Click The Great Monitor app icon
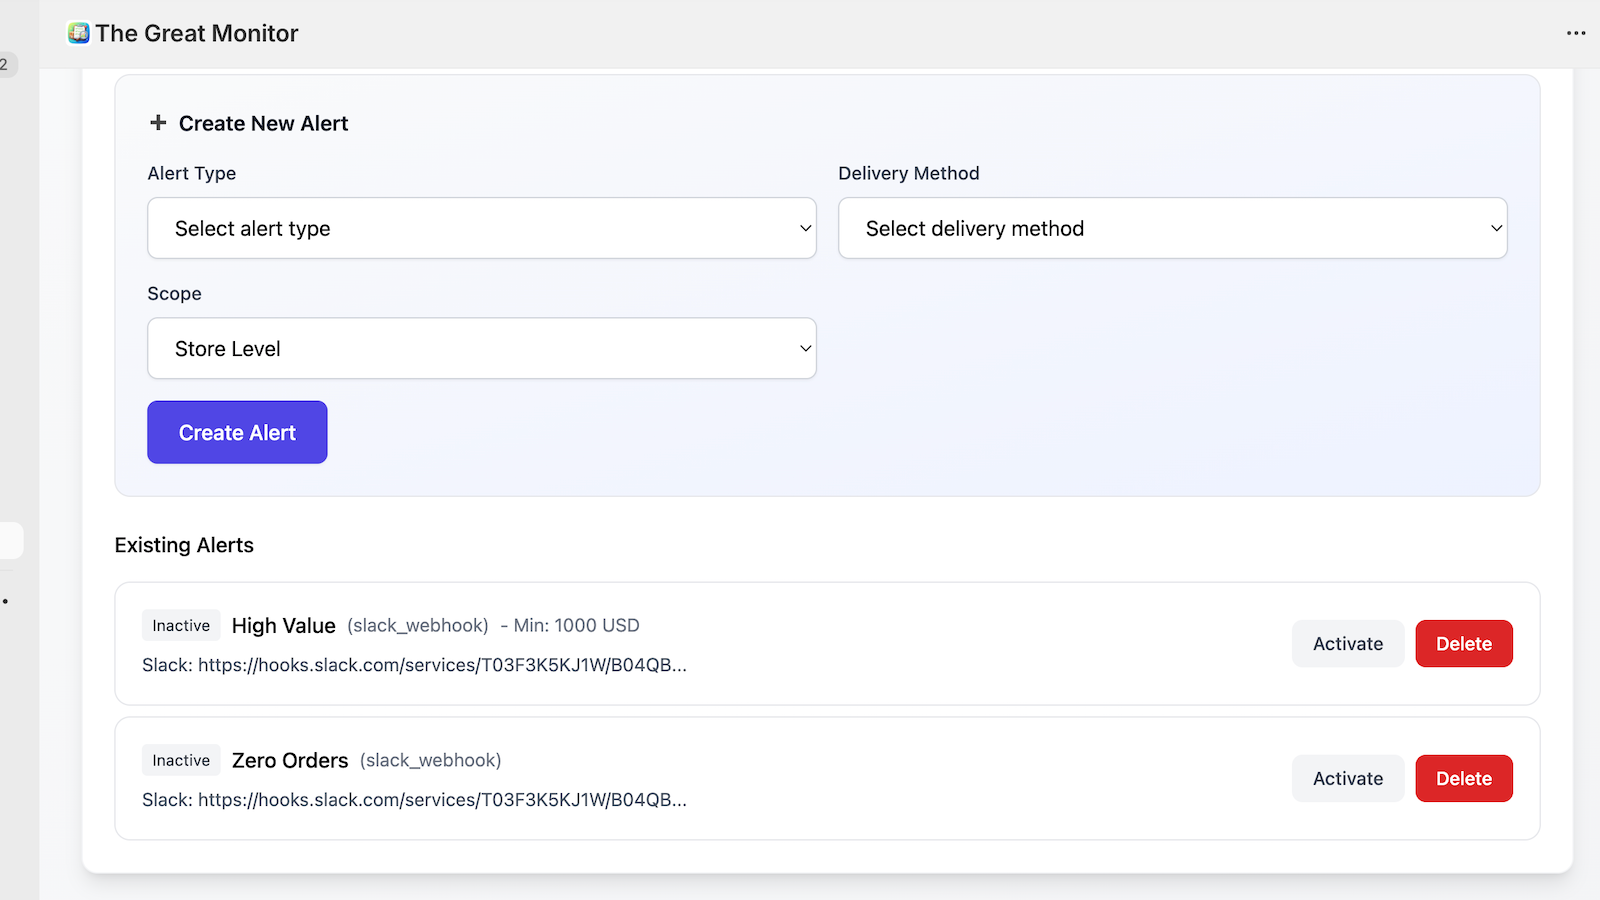The image size is (1600, 900). (78, 33)
